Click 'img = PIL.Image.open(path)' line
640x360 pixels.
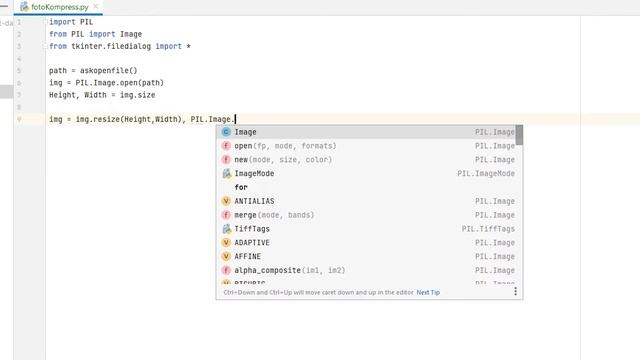point(106,83)
